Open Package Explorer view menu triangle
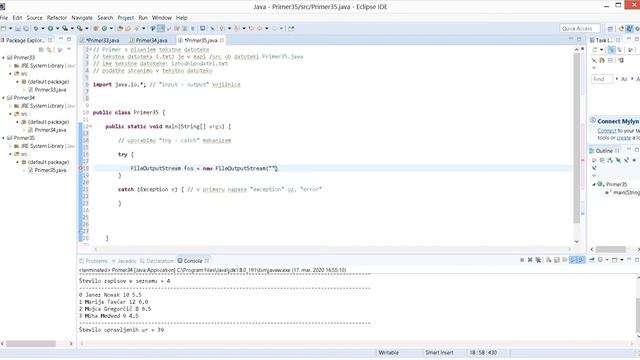640x360 pixels. coord(69,49)
